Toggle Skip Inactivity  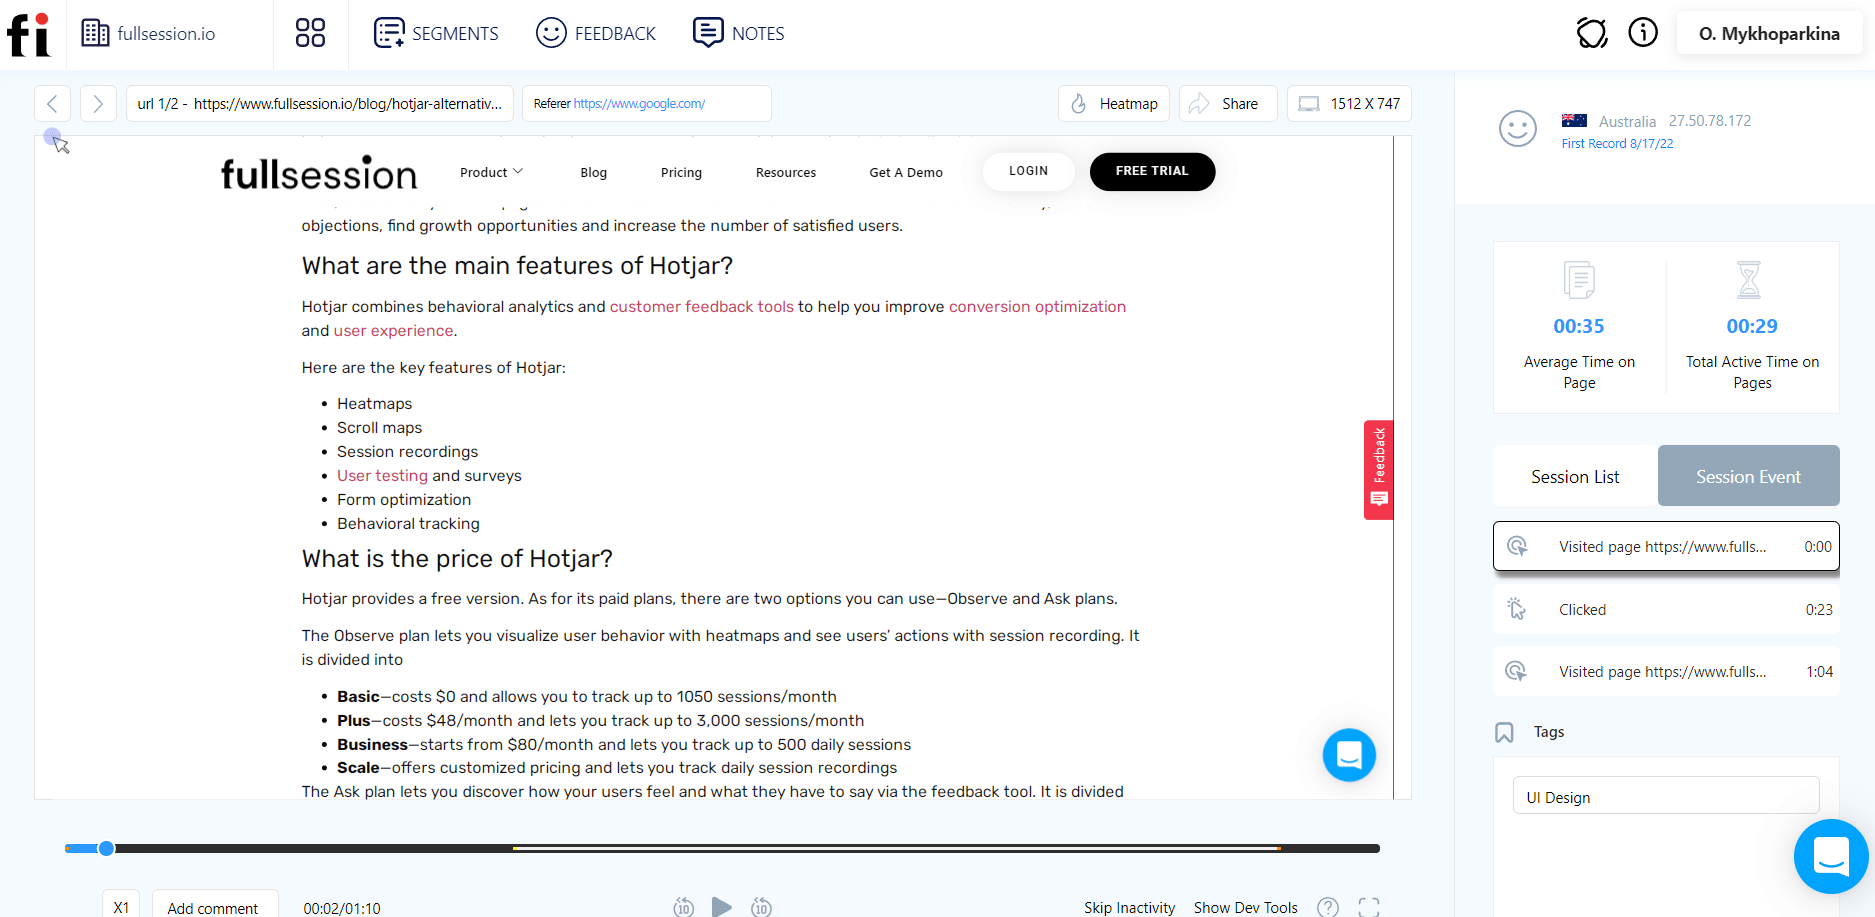pos(1129,907)
